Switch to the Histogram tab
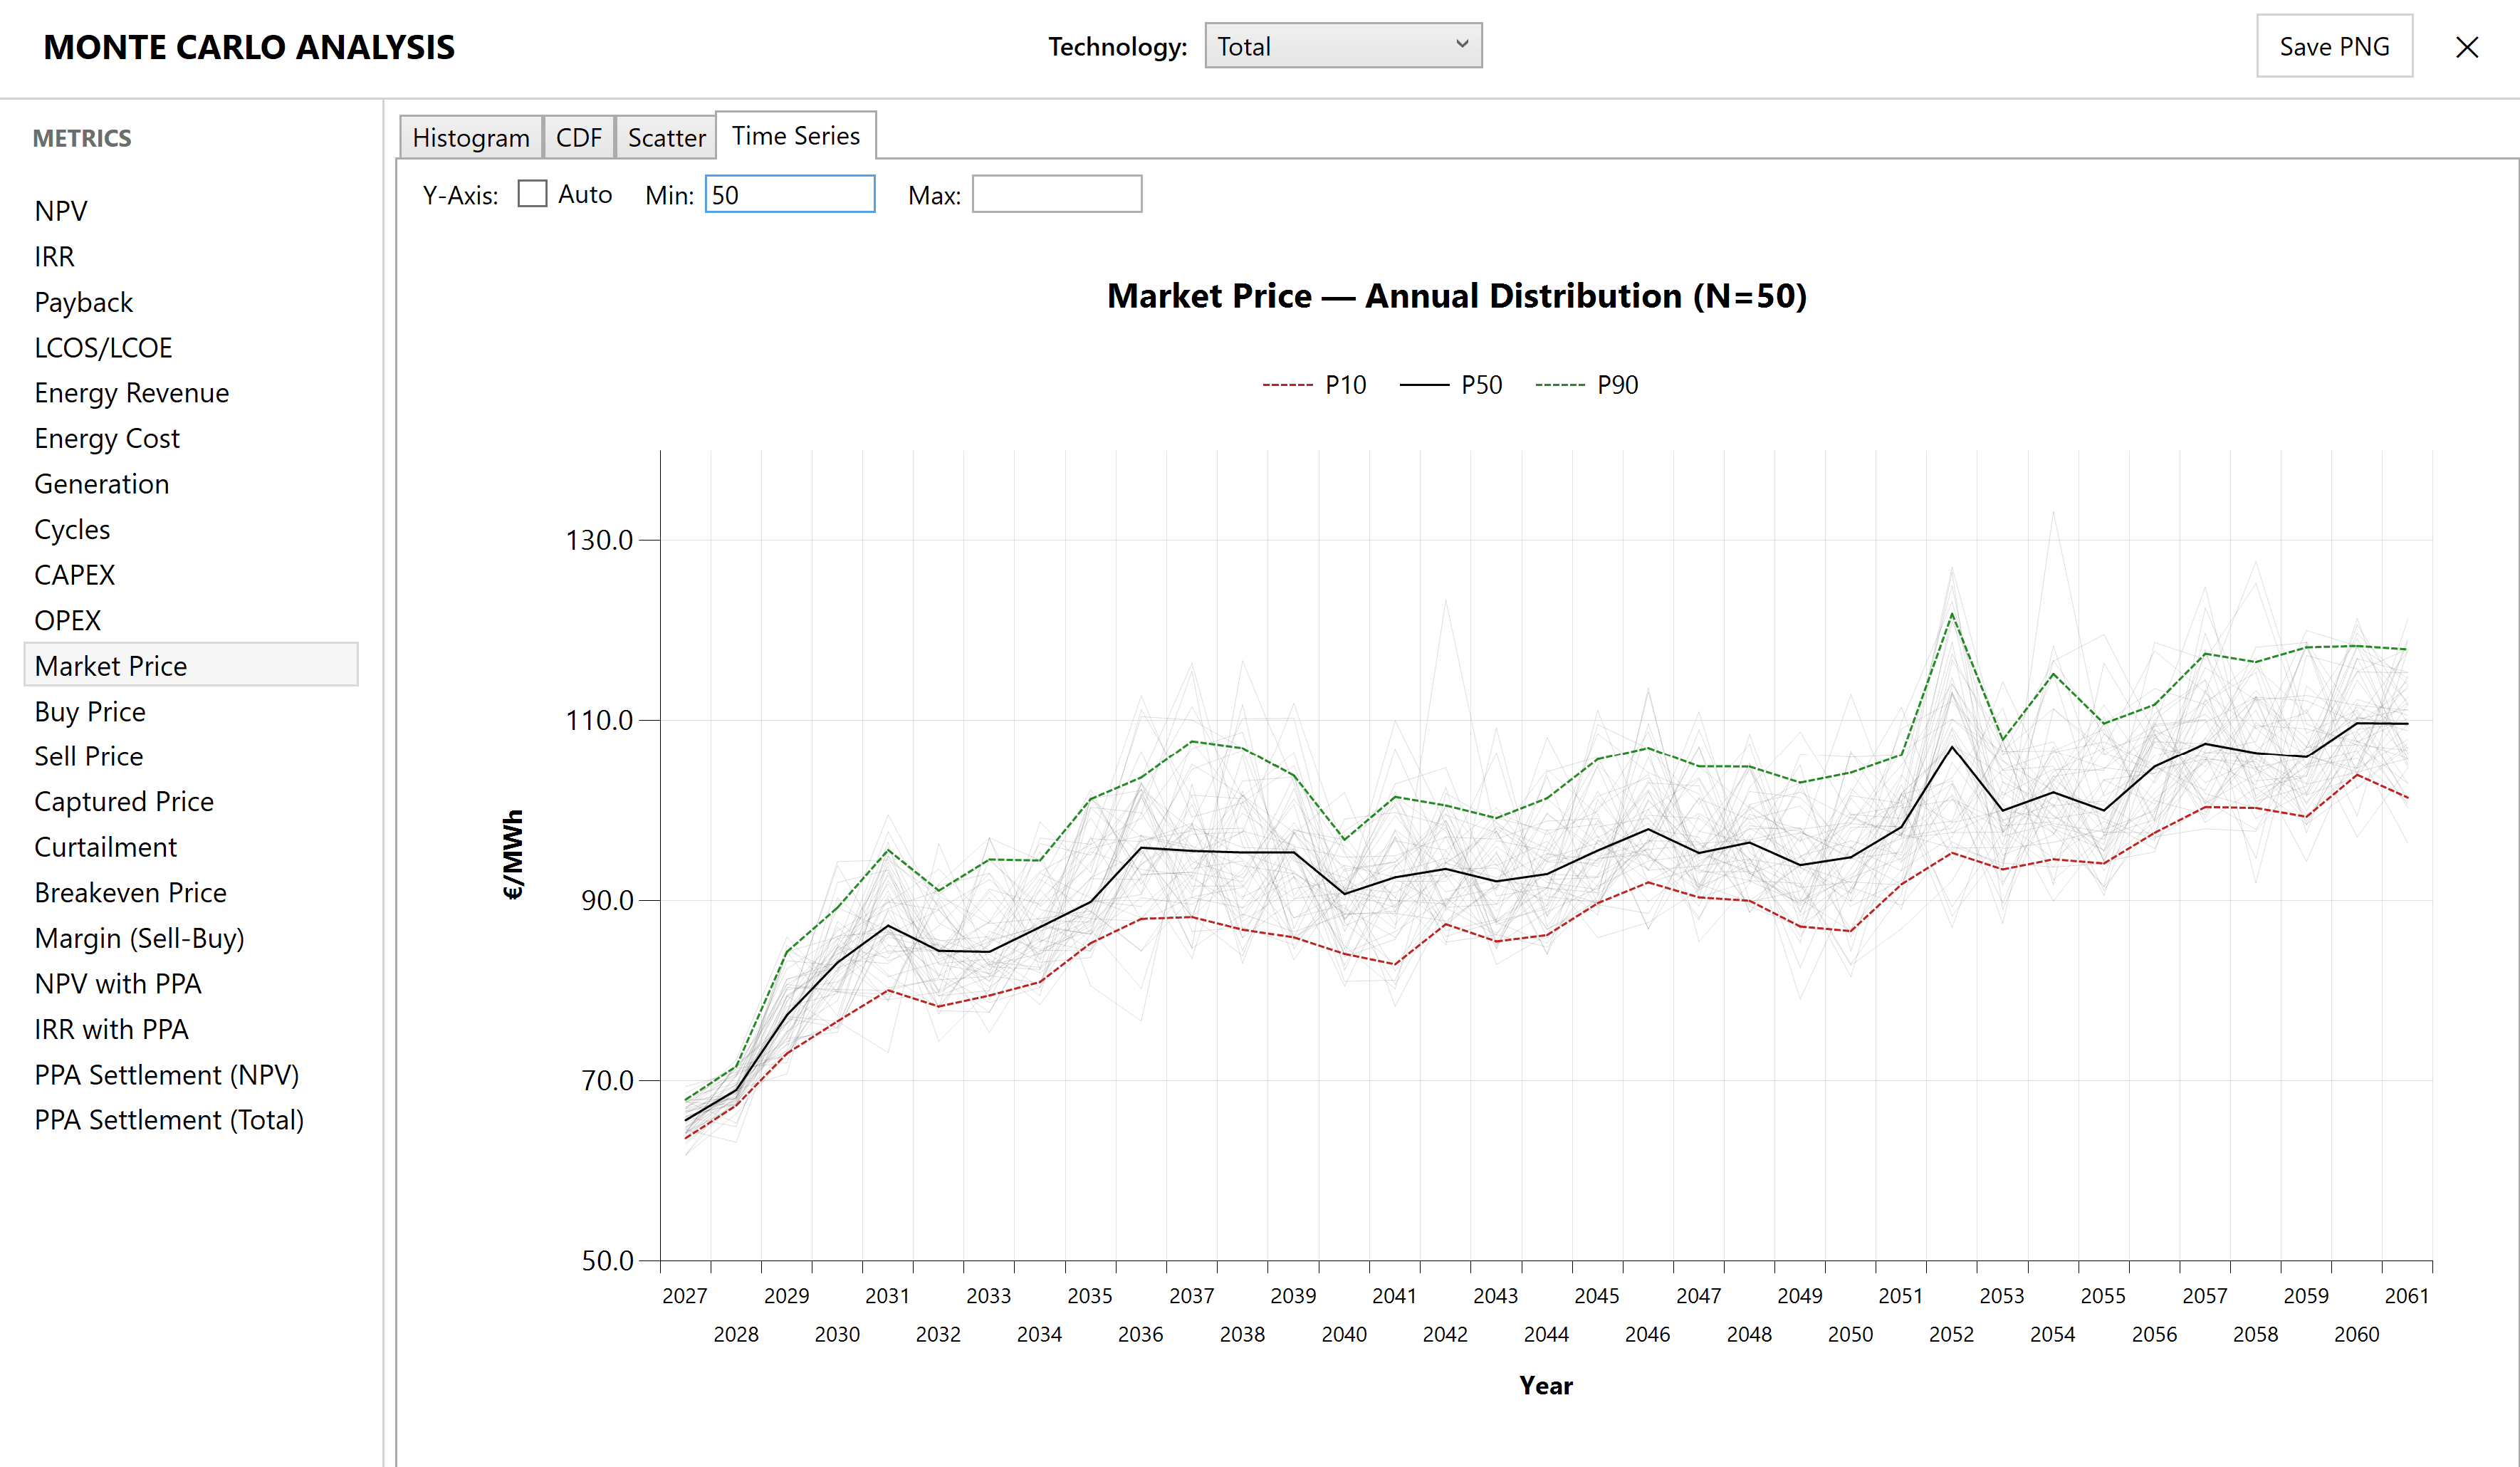This screenshot has height=1467, width=2520. 470,137
